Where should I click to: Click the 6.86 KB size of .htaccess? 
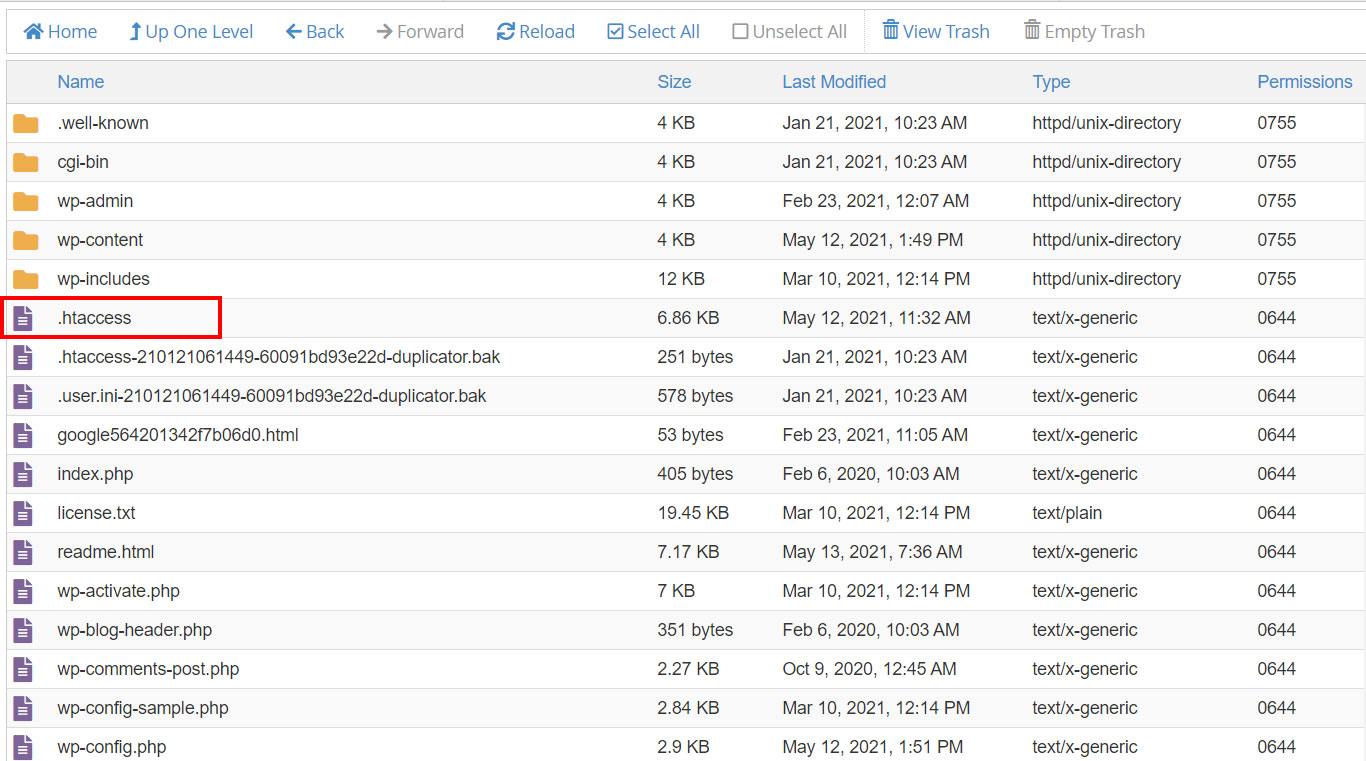tap(688, 318)
